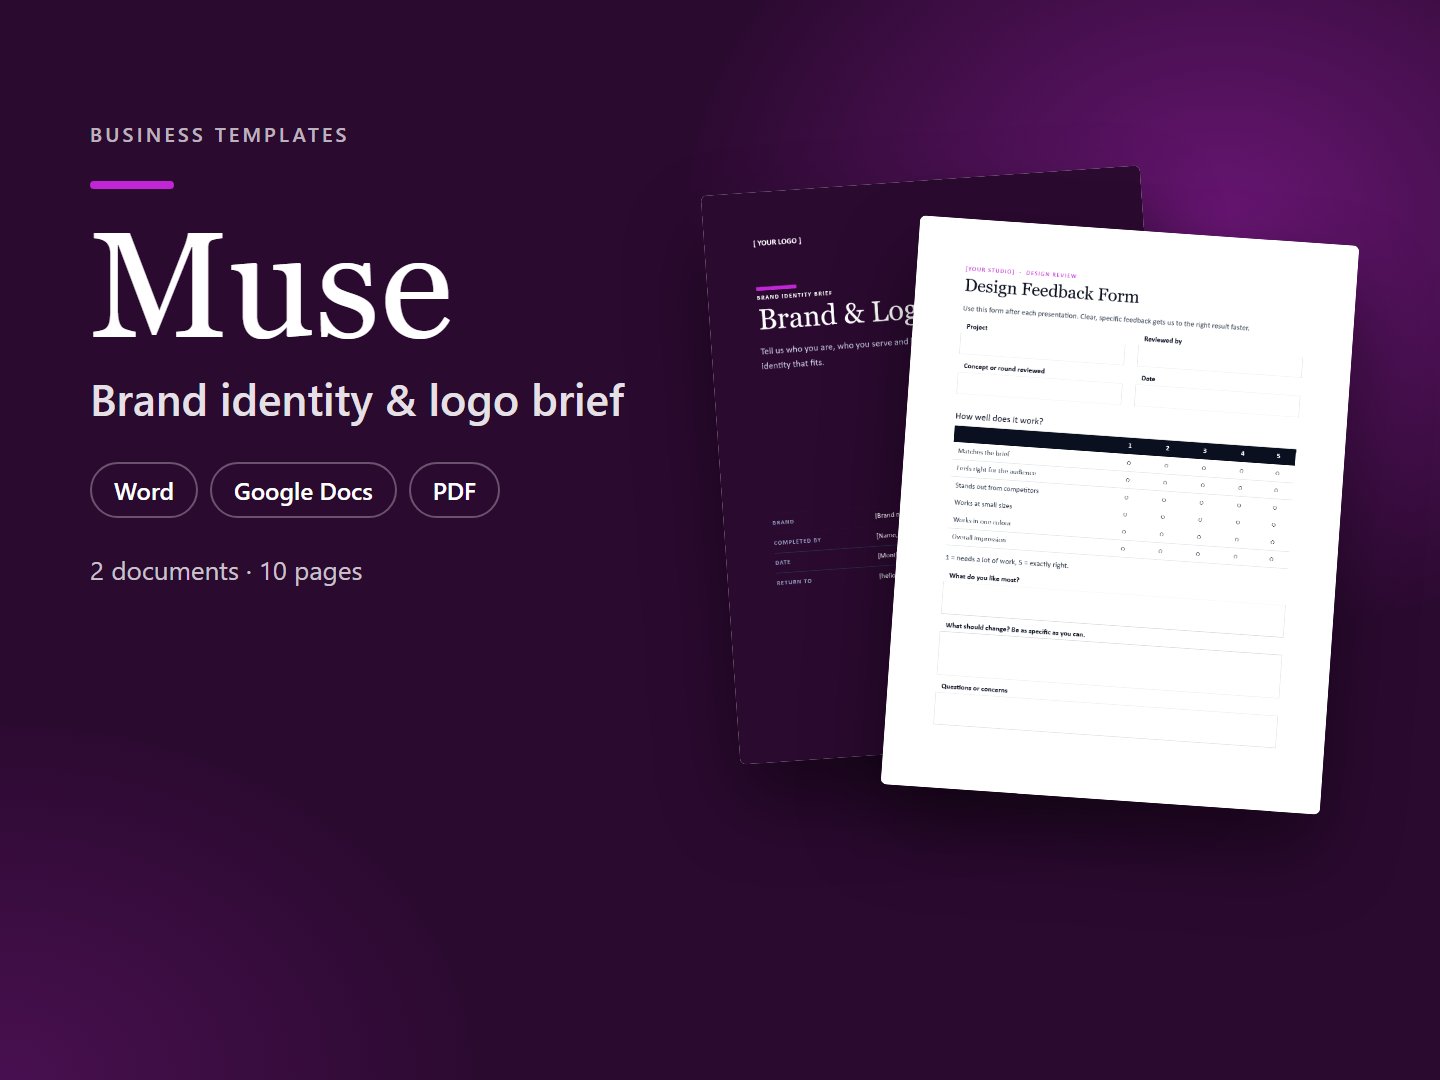The height and width of the screenshot is (1080, 1440).
Task: Click the '[ YOUR LOGO ]' placeholder
Action: (777, 242)
